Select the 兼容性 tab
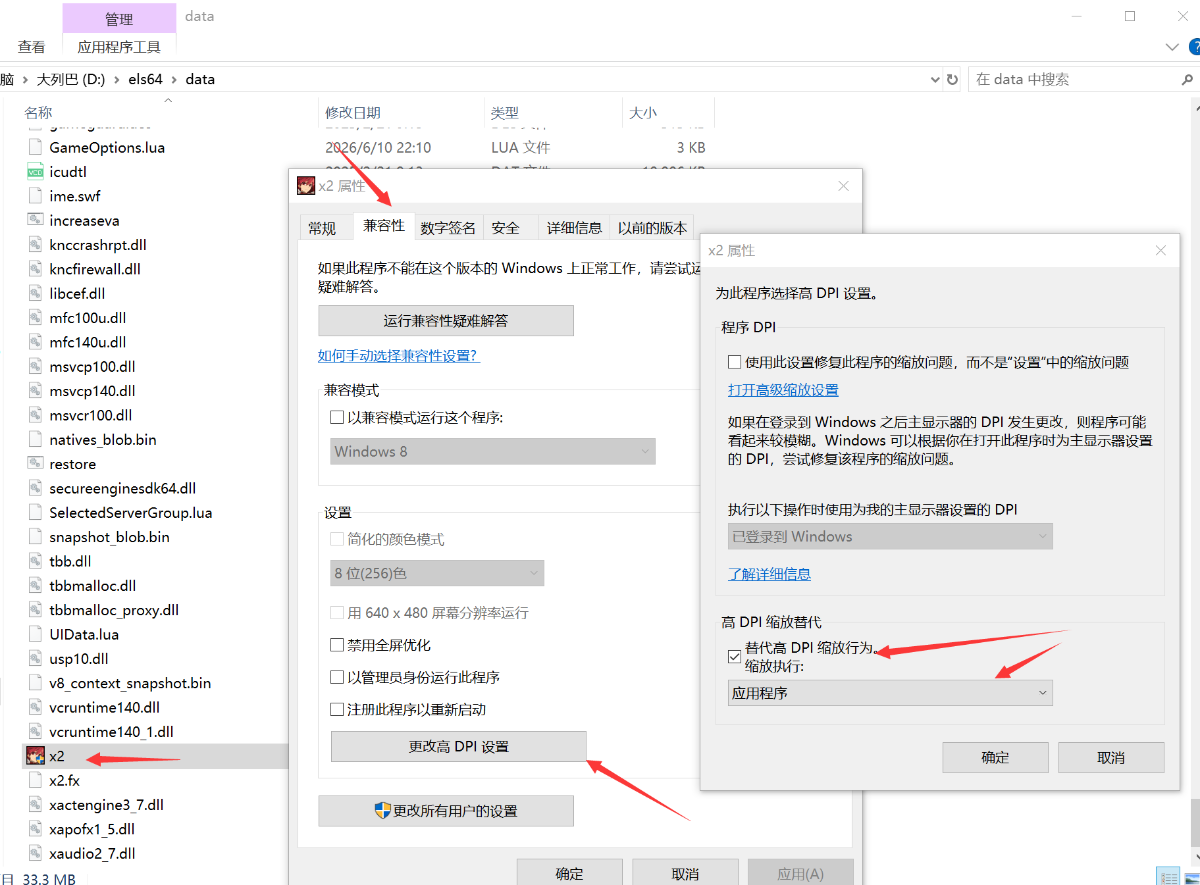 (x=384, y=226)
